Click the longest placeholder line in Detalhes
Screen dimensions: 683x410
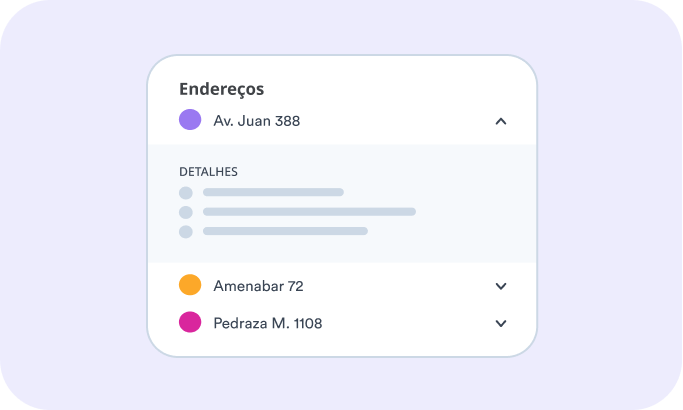click(309, 212)
